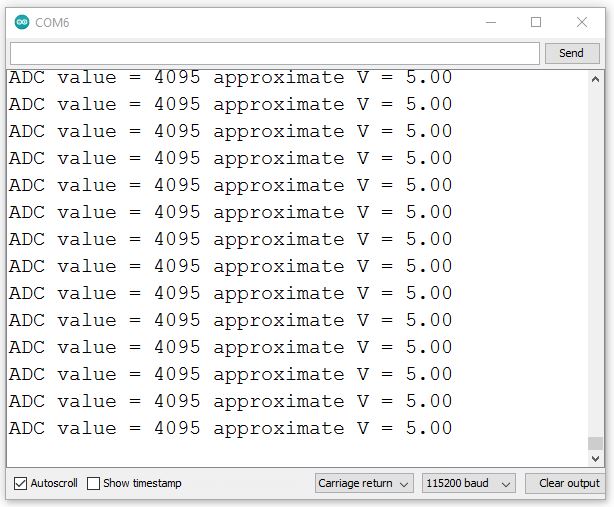Focus the serial message input field
This screenshot has width=614, height=507.
point(274,53)
